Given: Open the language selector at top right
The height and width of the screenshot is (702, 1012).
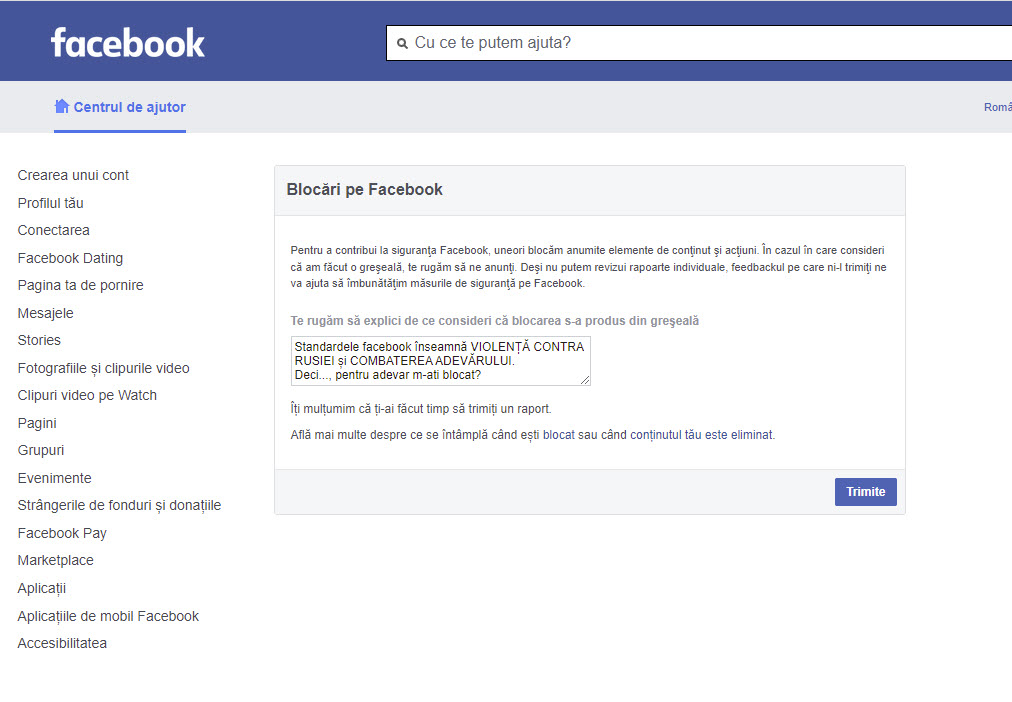Looking at the screenshot, I should (x=998, y=107).
